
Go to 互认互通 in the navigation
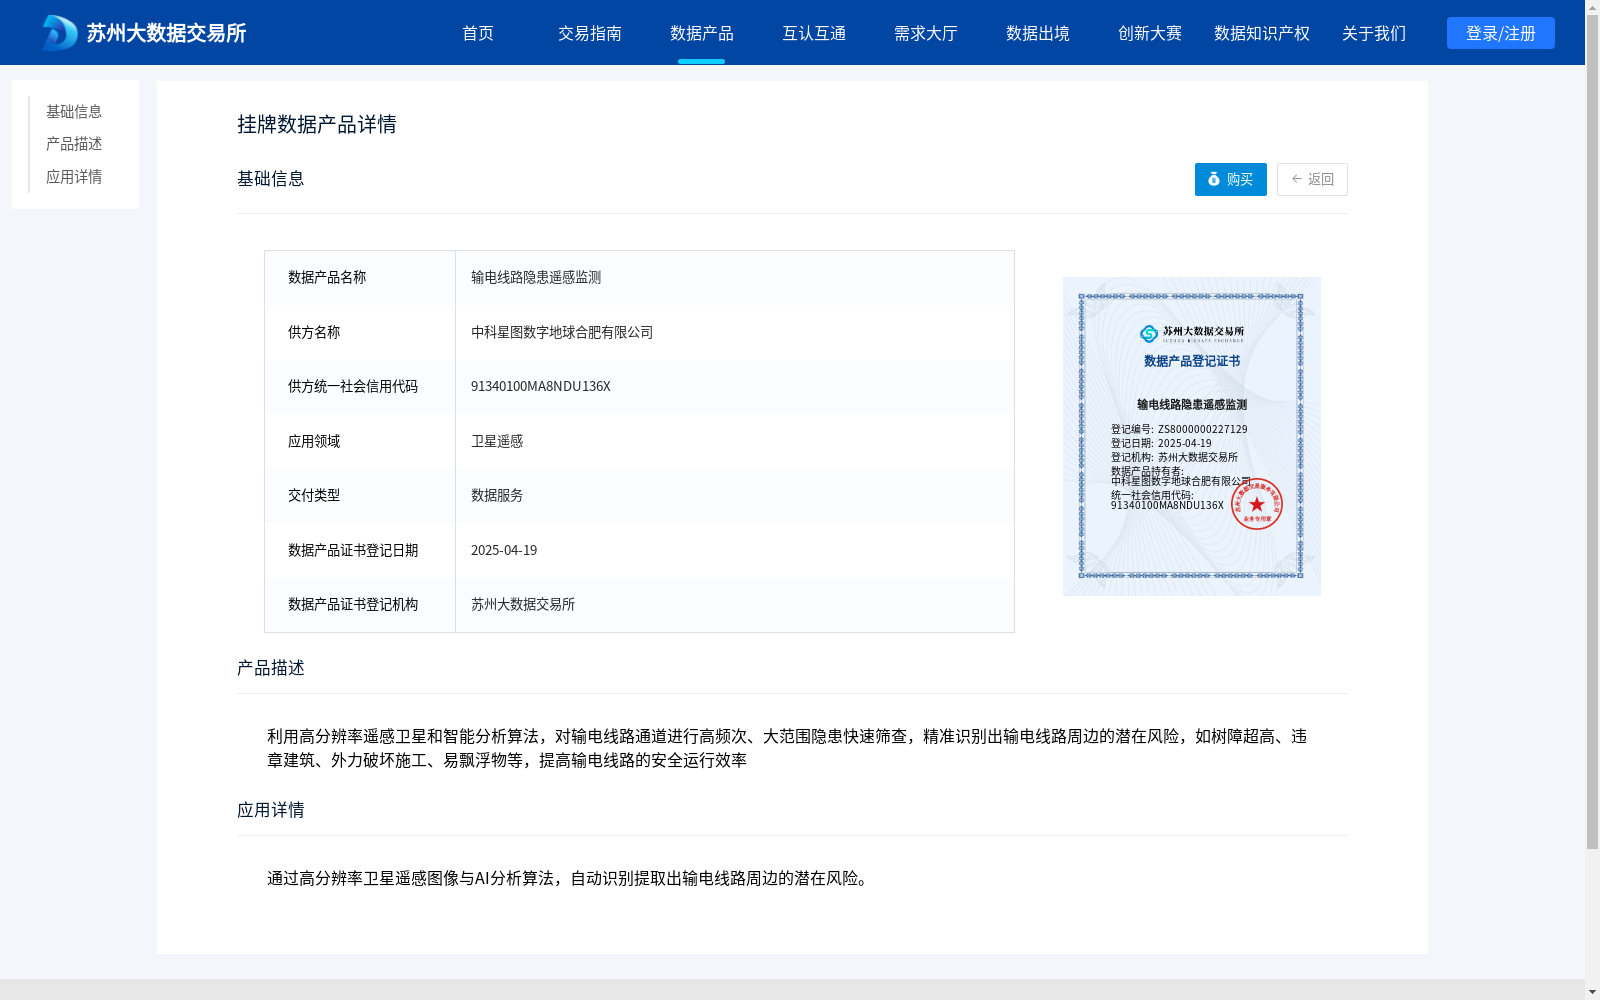(813, 33)
